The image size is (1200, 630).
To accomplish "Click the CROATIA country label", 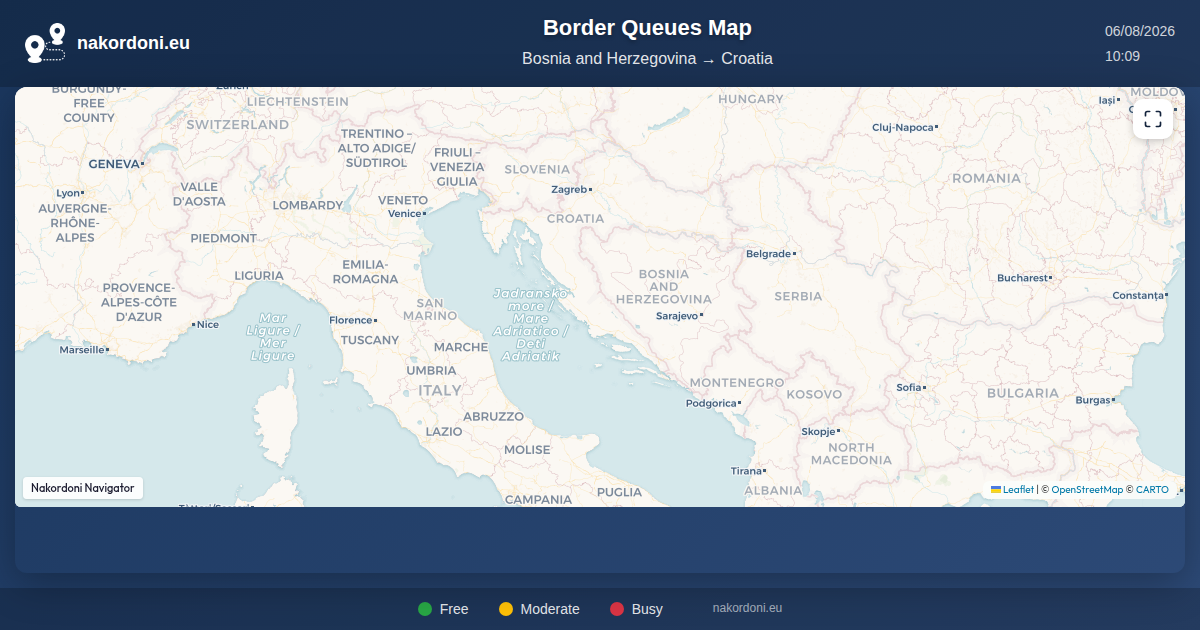I will tap(575, 218).
